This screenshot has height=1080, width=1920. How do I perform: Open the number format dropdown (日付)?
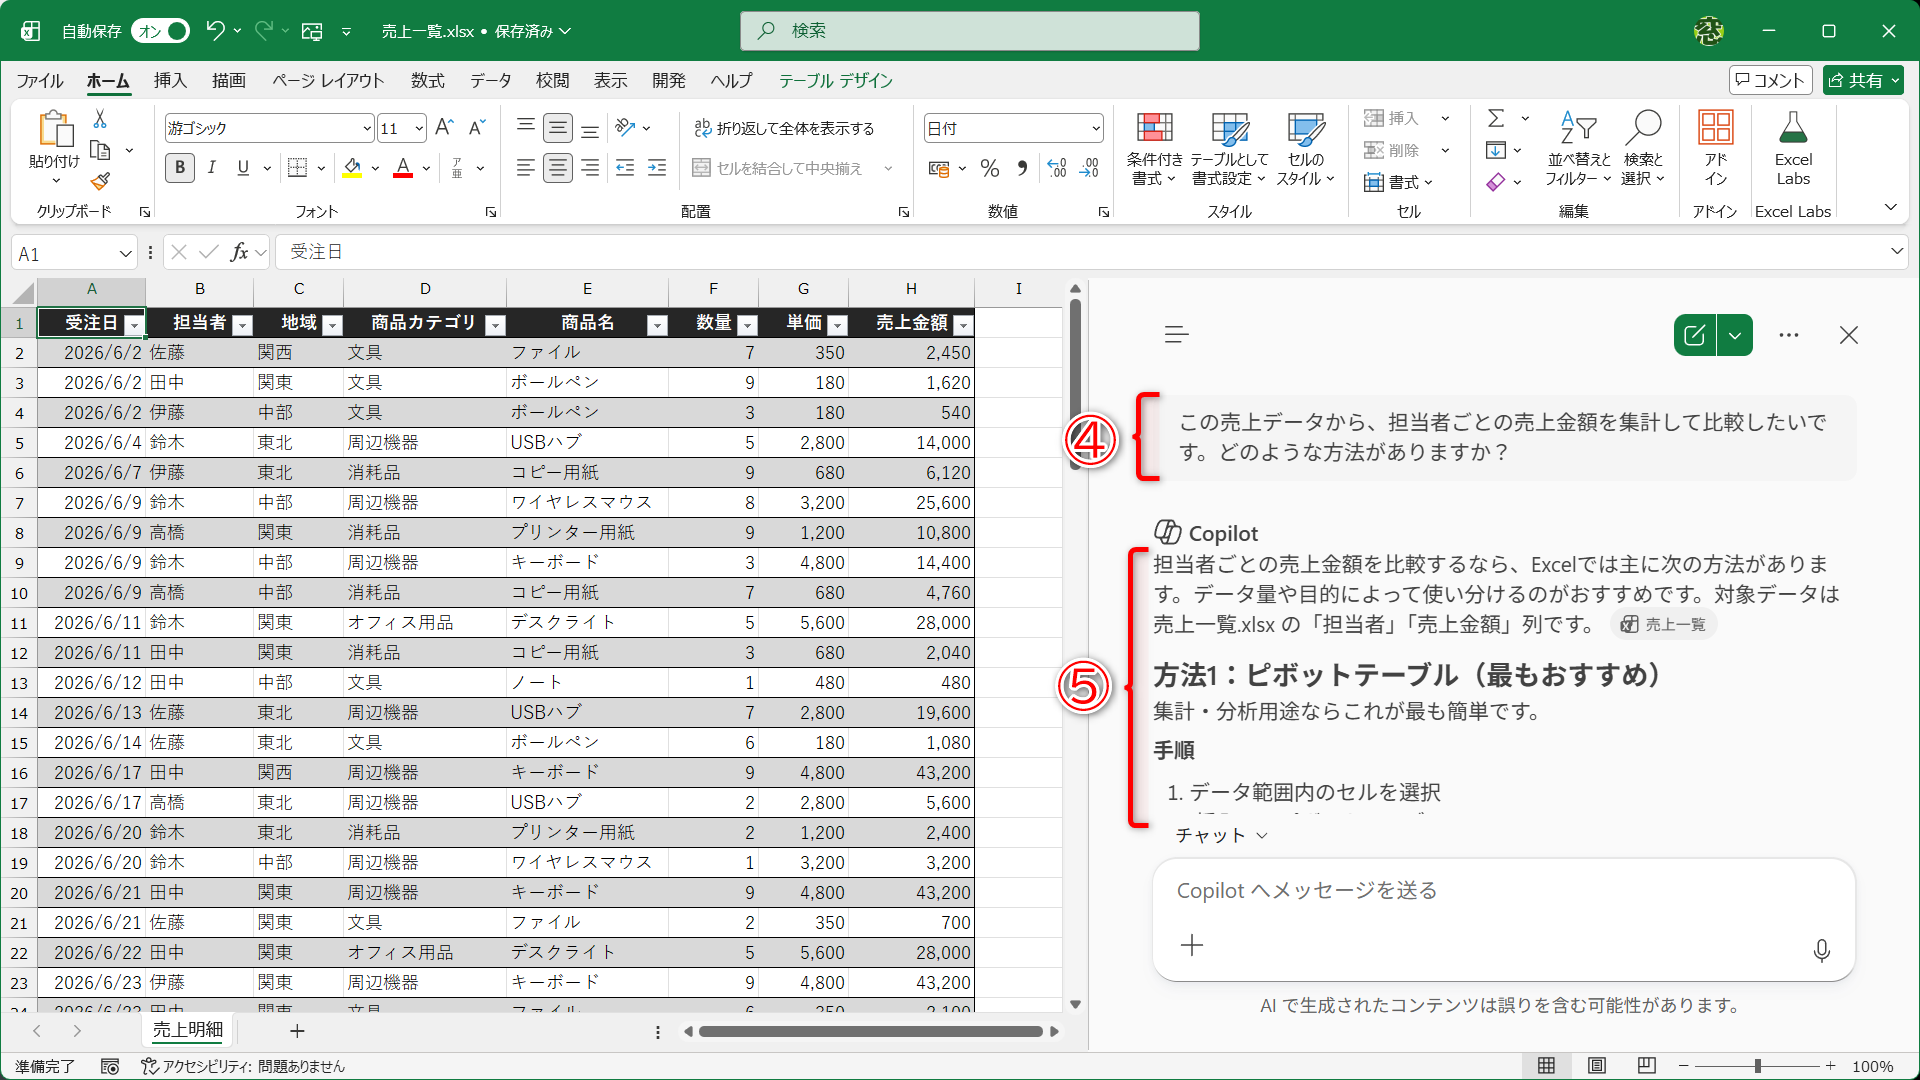pos(1096,128)
